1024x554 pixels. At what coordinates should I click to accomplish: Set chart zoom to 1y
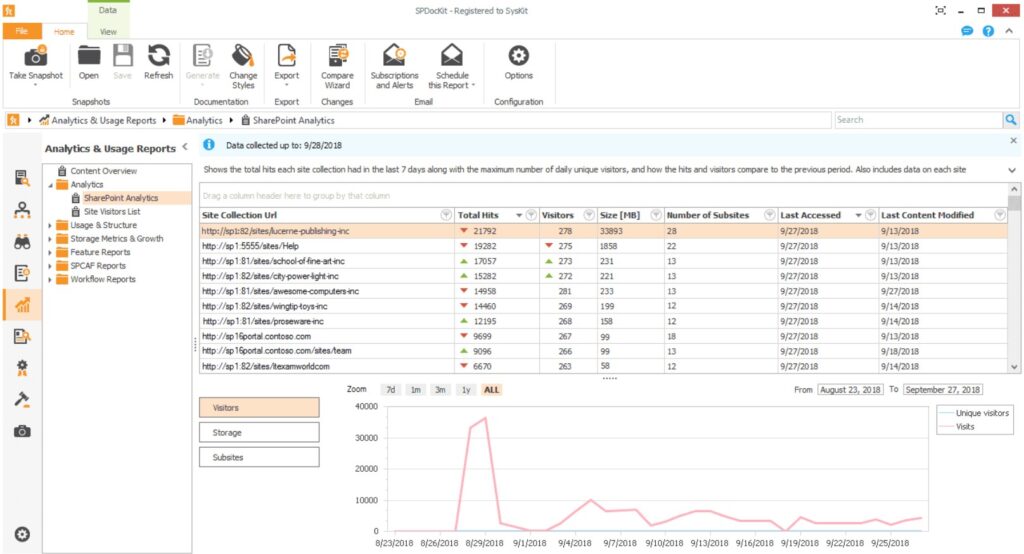[x=466, y=390]
